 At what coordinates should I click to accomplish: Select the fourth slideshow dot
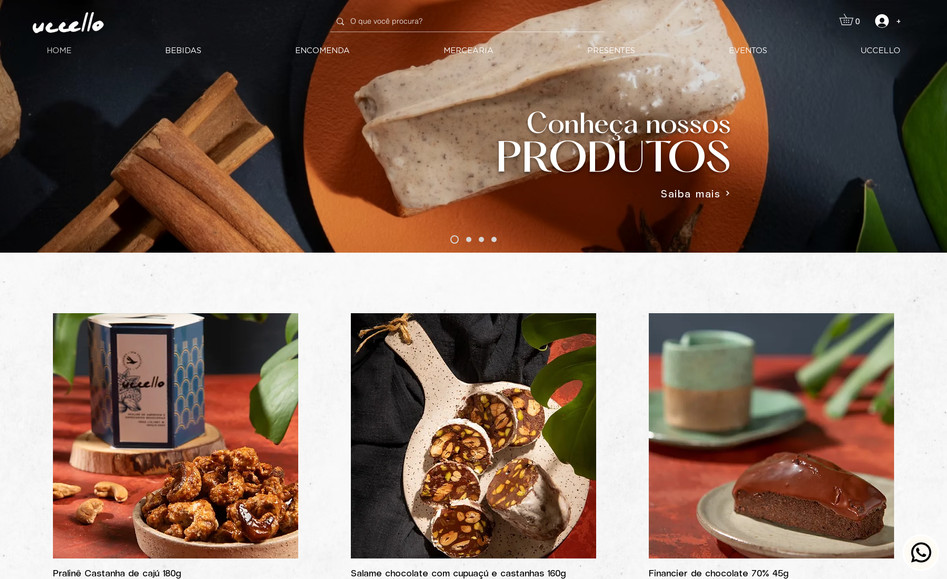(x=494, y=240)
